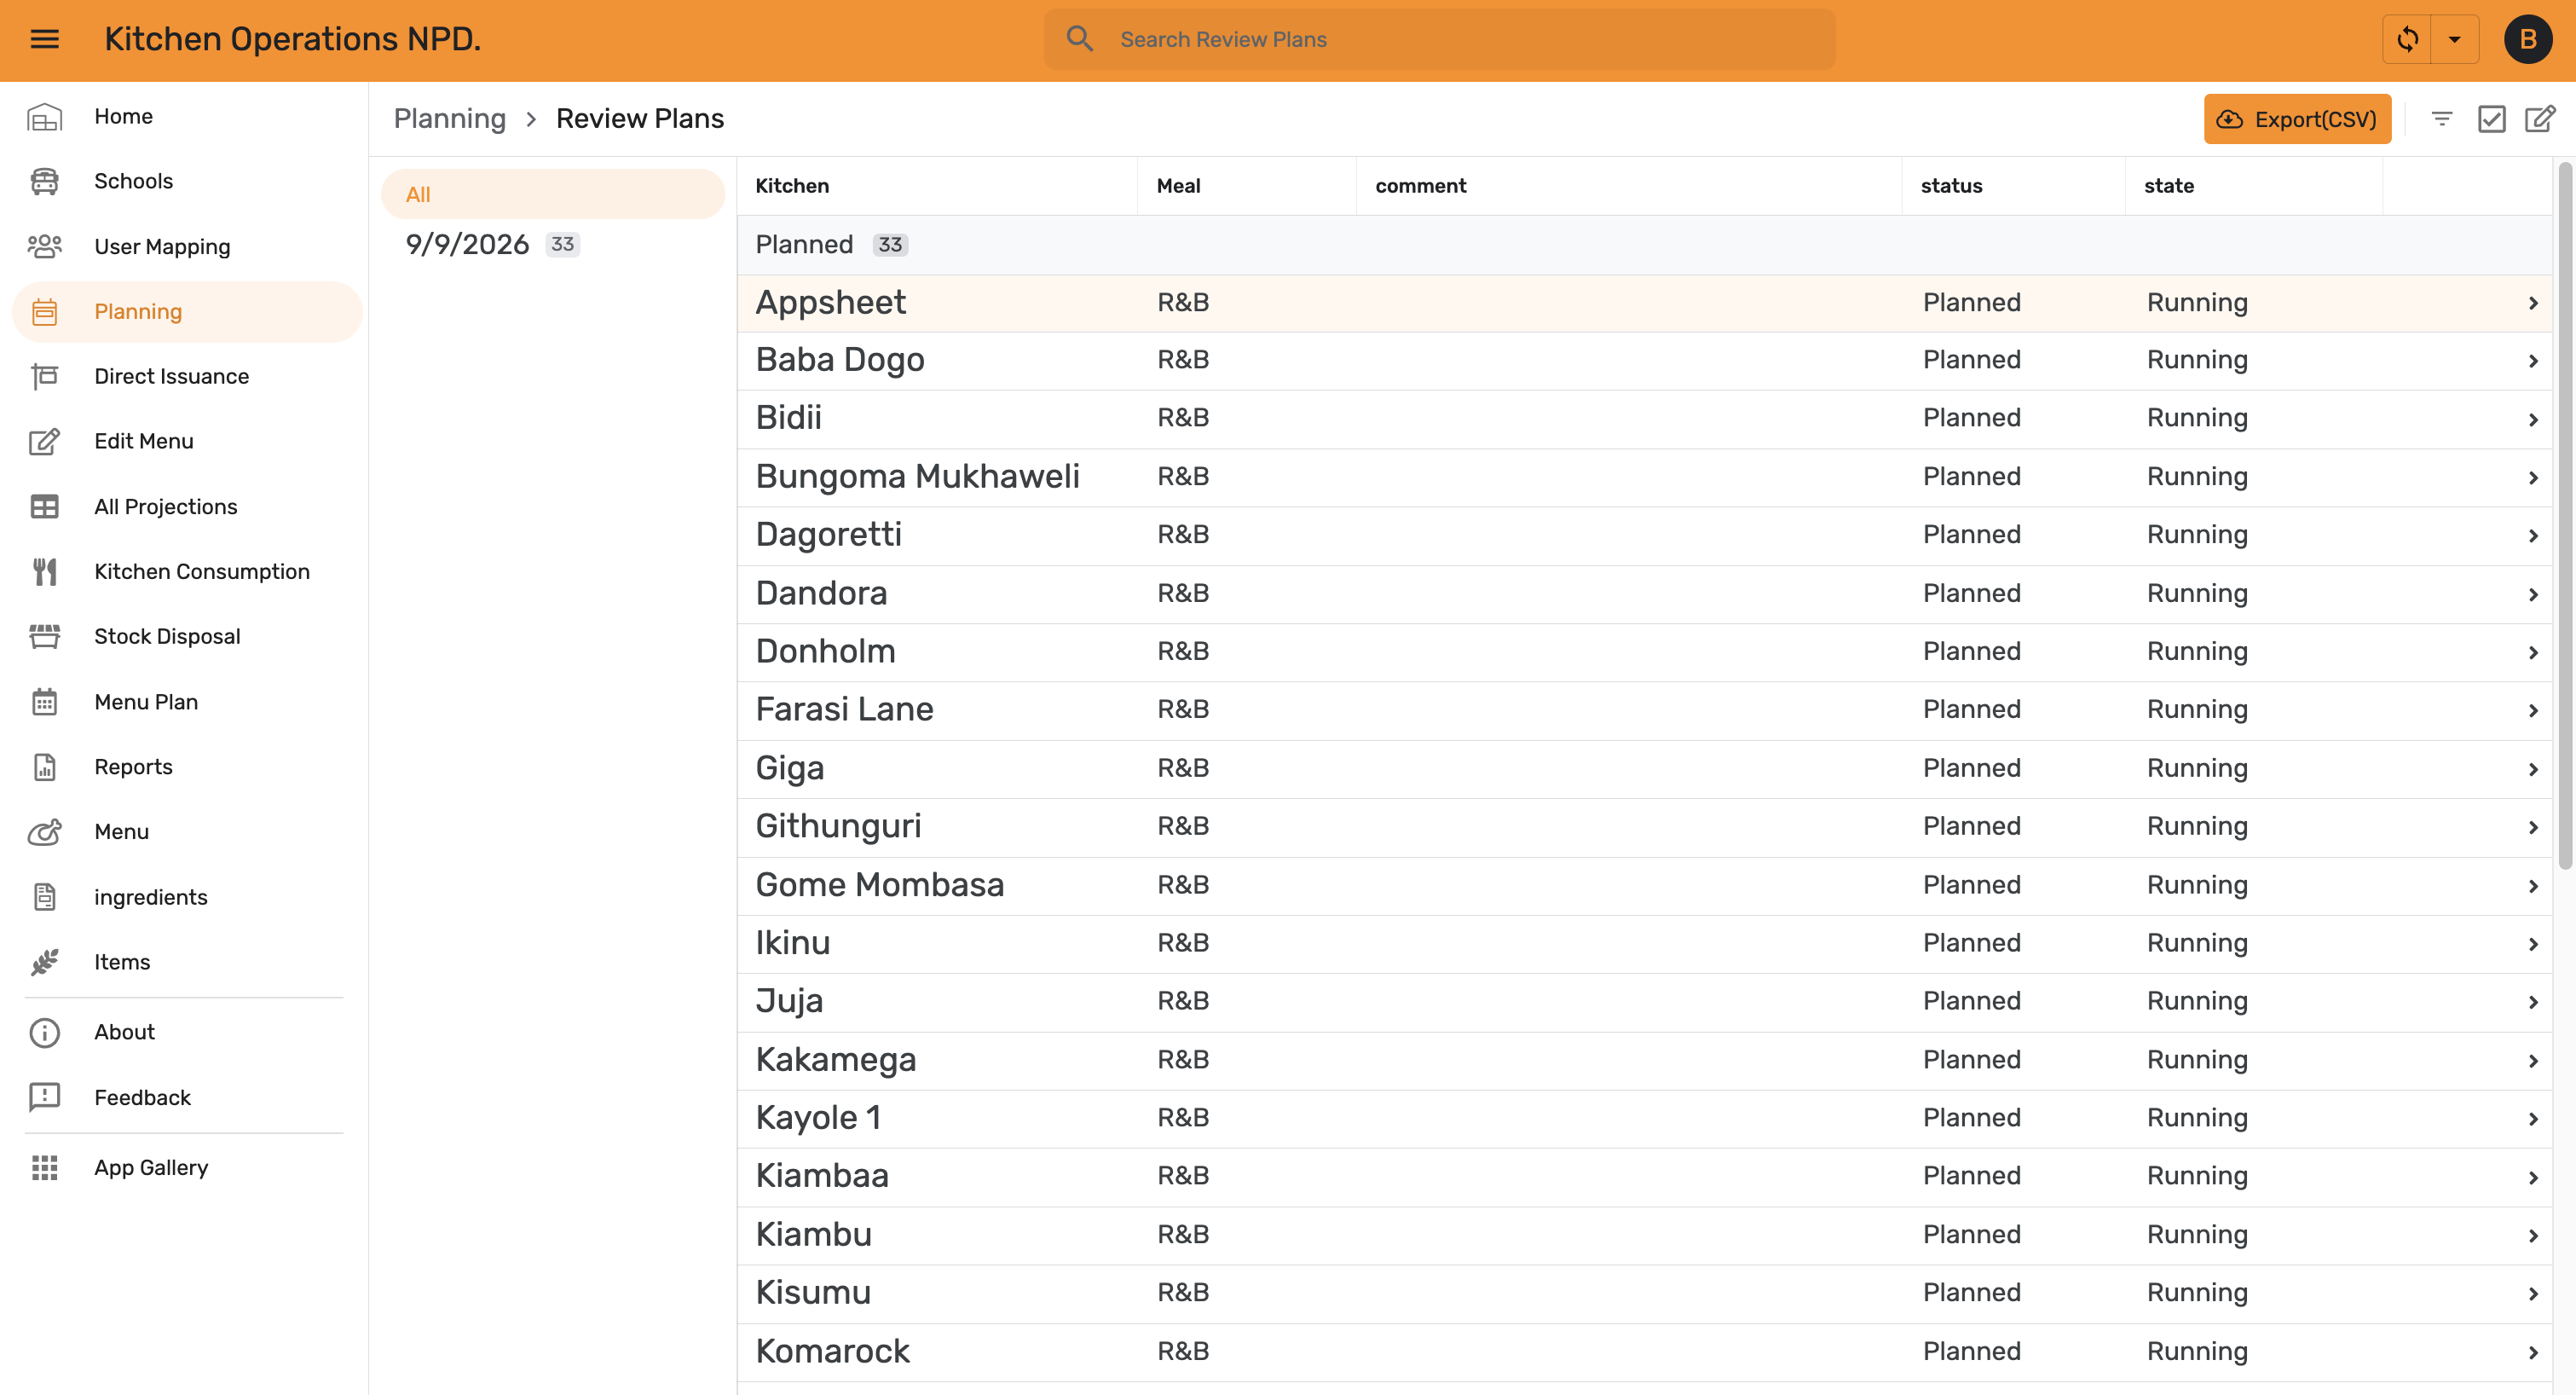Click the Items wheat icon
This screenshot has height=1395, width=2576.
[45, 961]
